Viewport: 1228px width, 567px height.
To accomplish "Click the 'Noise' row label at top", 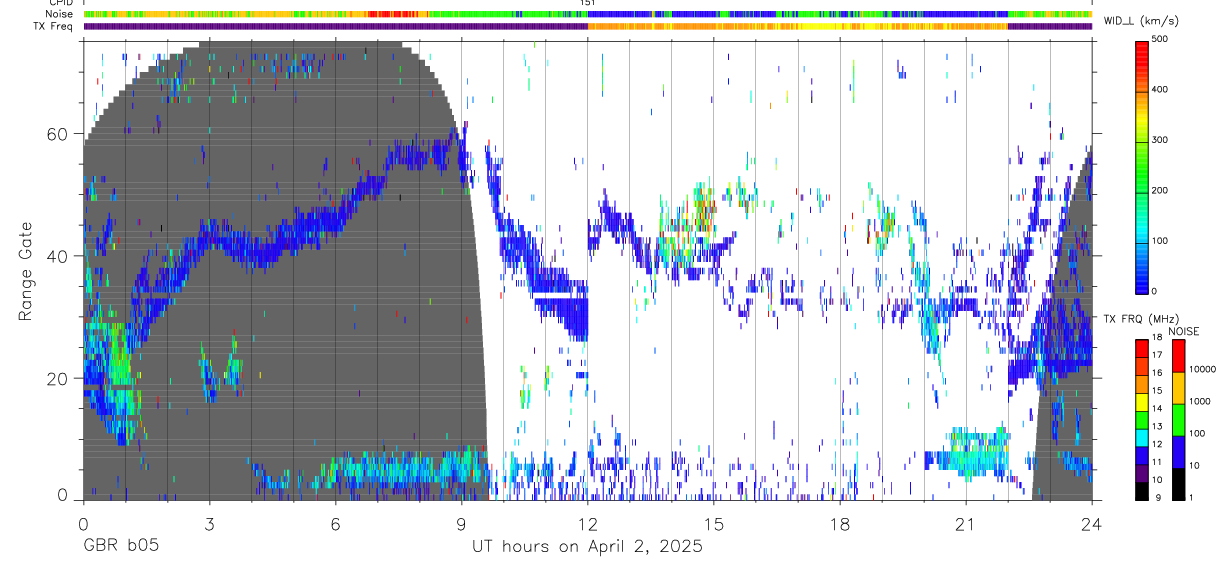I will (59, 15).
